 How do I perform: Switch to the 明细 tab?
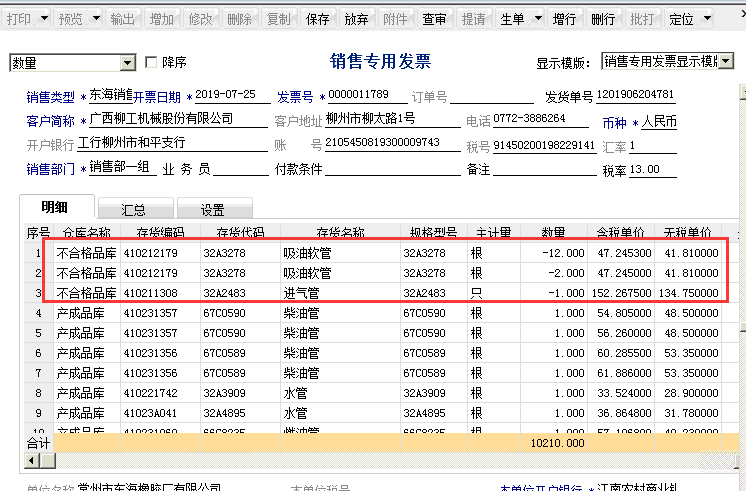55,207
